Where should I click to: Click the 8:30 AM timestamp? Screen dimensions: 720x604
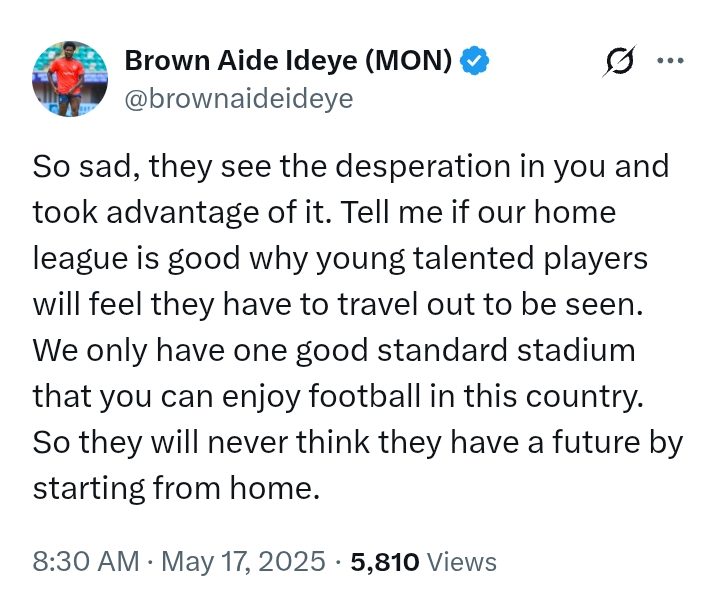pos(86,561)
